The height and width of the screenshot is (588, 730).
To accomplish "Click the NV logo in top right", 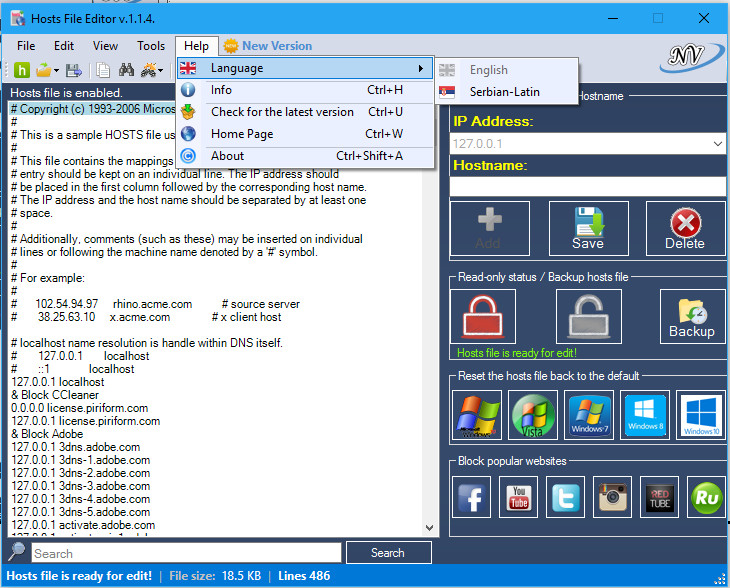I will (692, 57).
